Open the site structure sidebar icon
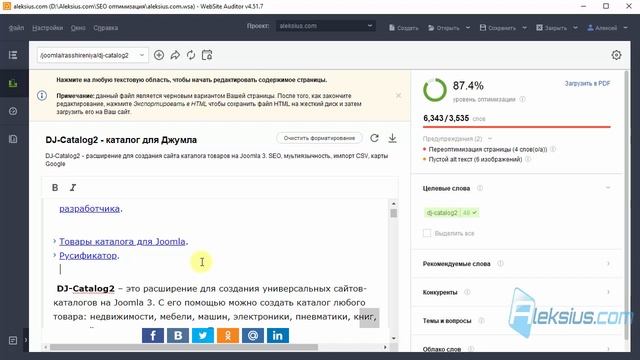 click(x=13, y=55)
